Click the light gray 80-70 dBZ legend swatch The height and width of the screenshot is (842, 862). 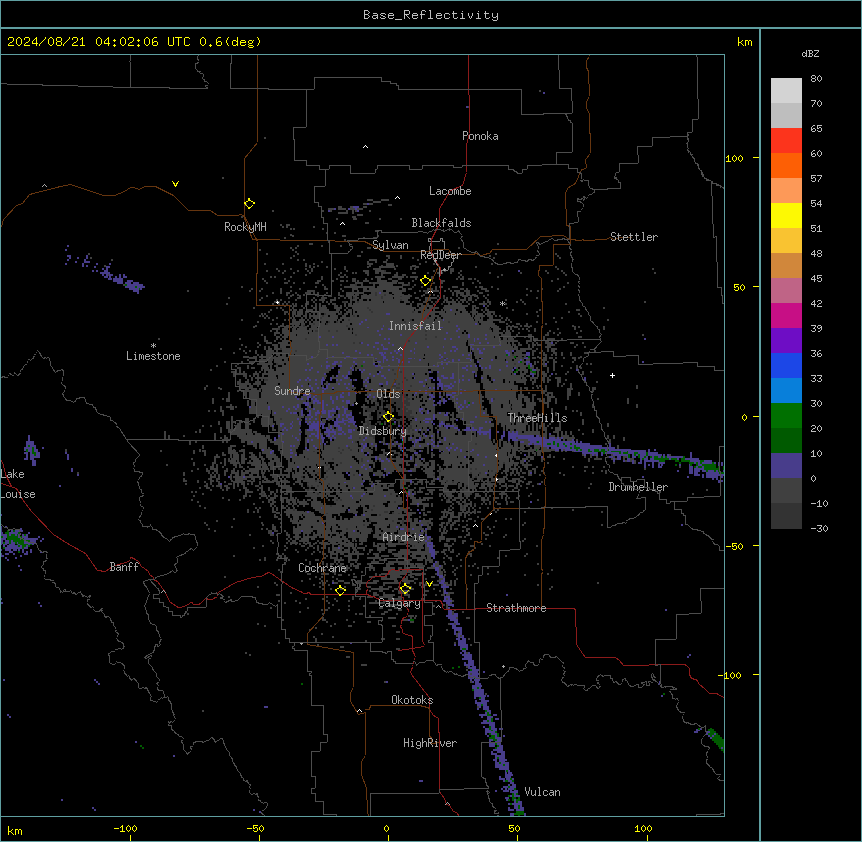(x=786, y=91)
